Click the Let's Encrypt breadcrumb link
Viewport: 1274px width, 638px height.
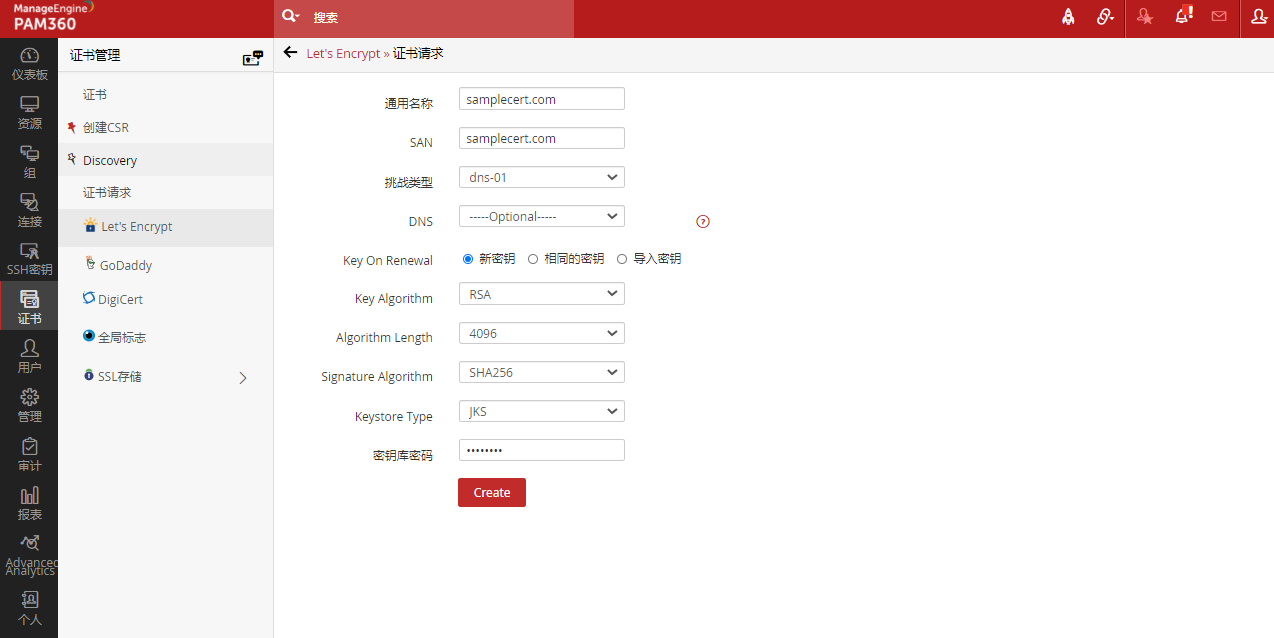pos(343,54)
